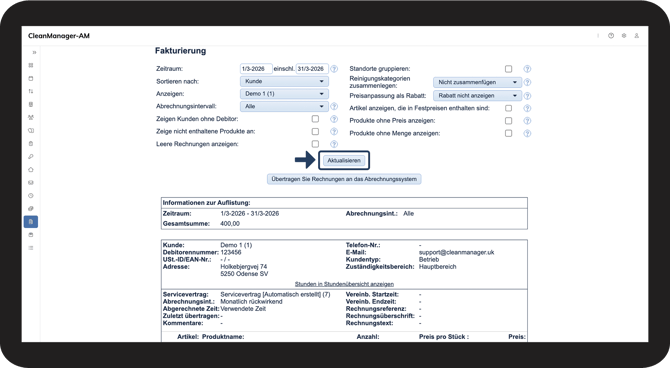Click the CleanManager-AM logo
This screenshot has width=670, height=368.
59,36
